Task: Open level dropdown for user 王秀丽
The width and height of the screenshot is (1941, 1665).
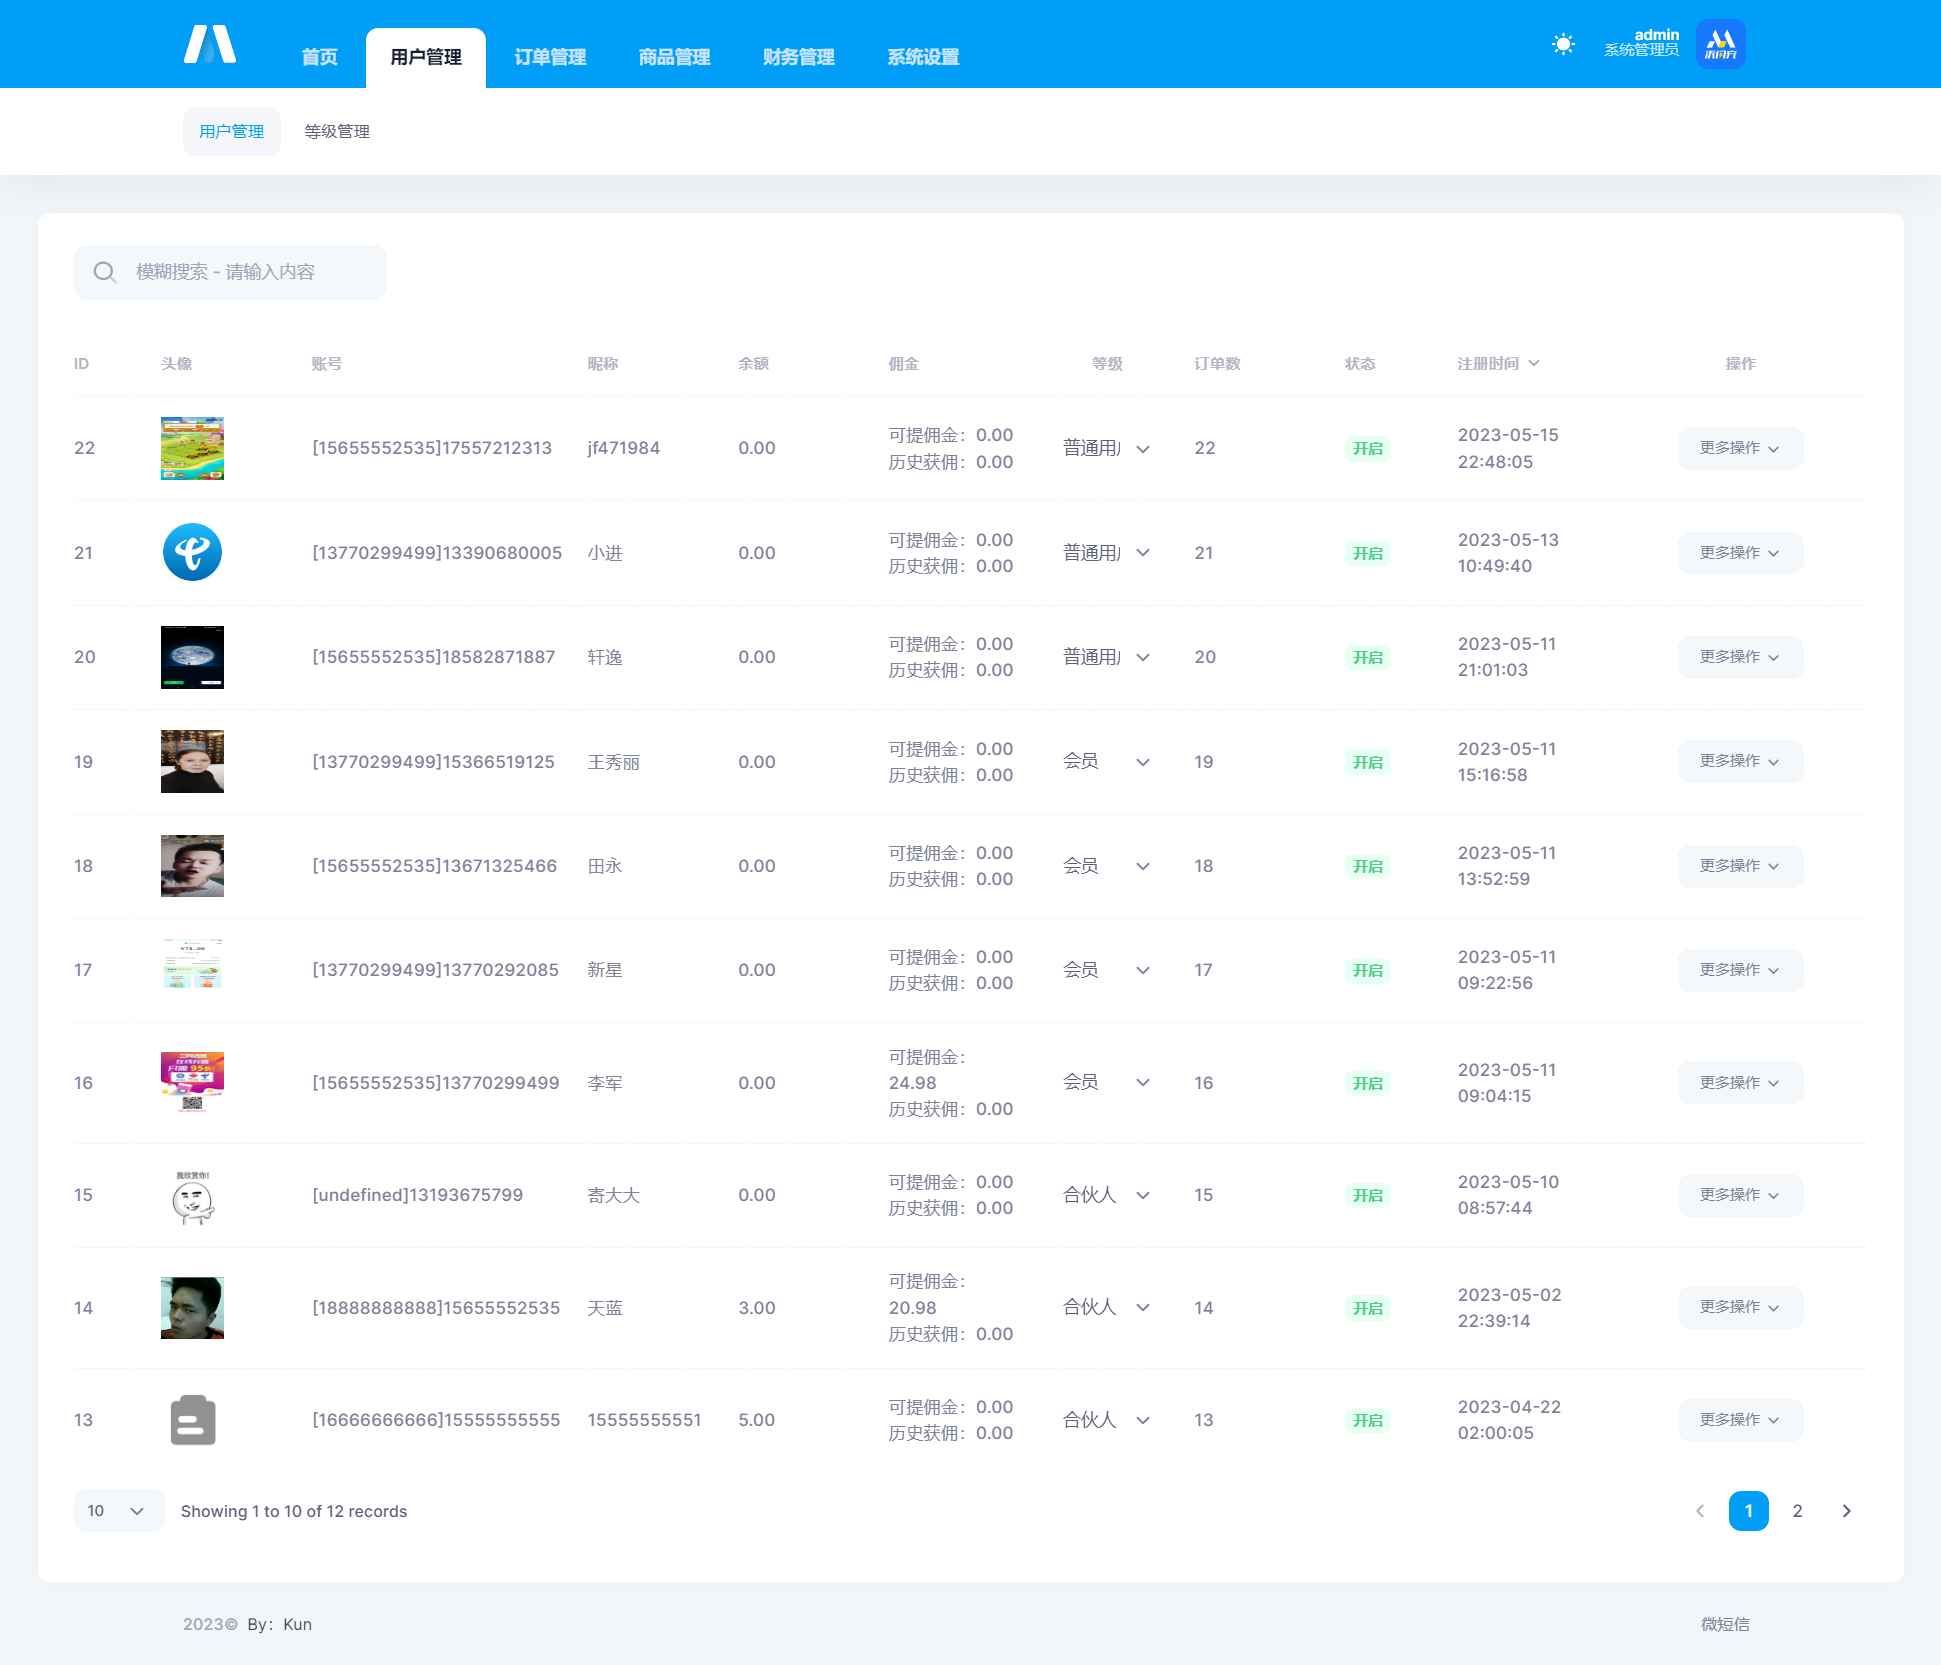Action: pyautogui.click(x=1106, y=762)
